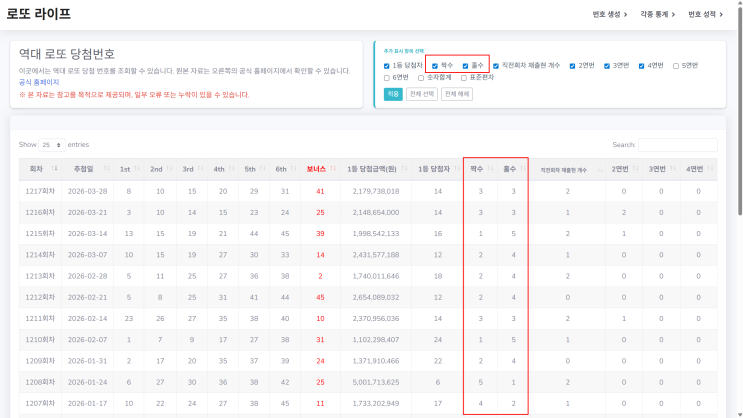Select the 1217회차 row cell
Viewport: 743px width, 418px height.
(40, 191)
